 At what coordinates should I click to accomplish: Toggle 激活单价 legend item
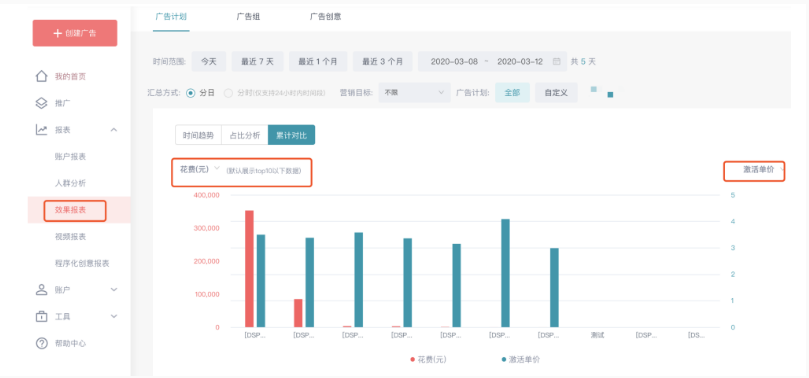521,359
